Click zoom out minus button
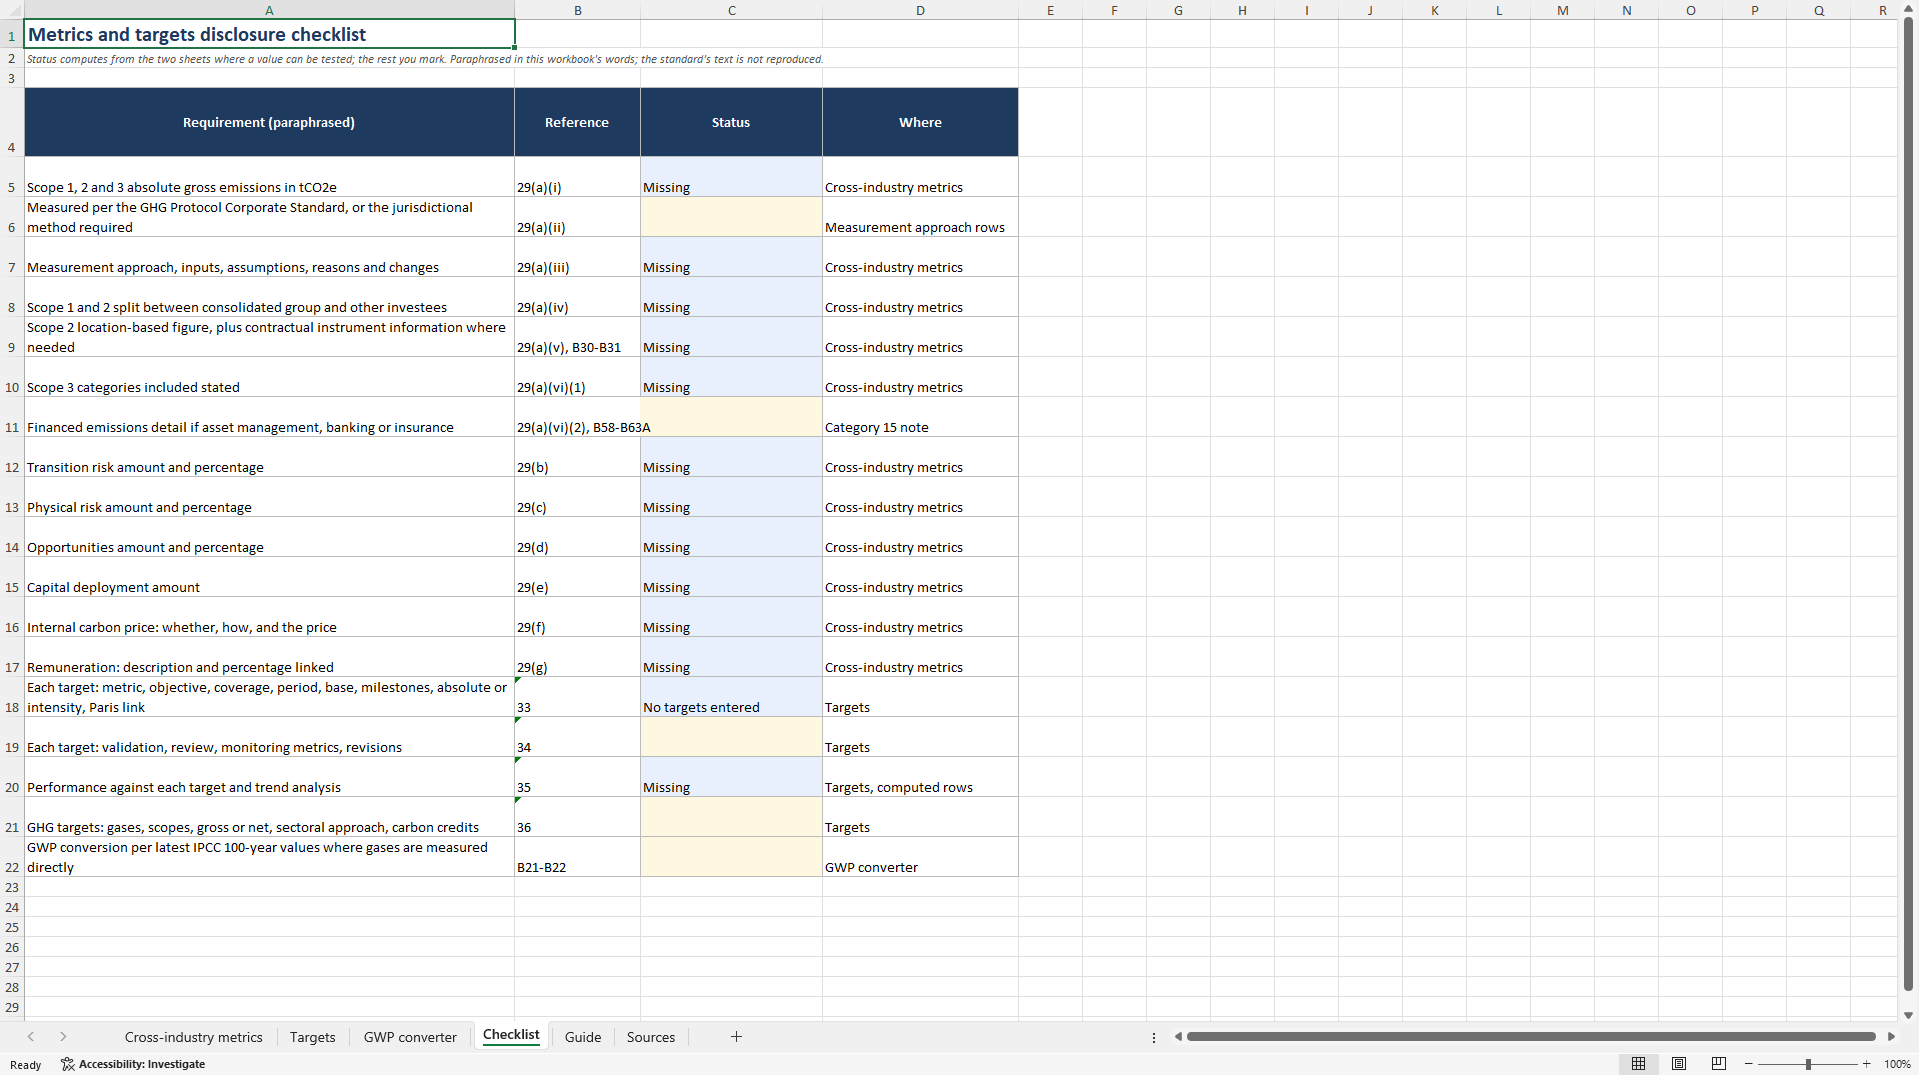Screen dimensions: 1919x1075 click(1749, 1064)
